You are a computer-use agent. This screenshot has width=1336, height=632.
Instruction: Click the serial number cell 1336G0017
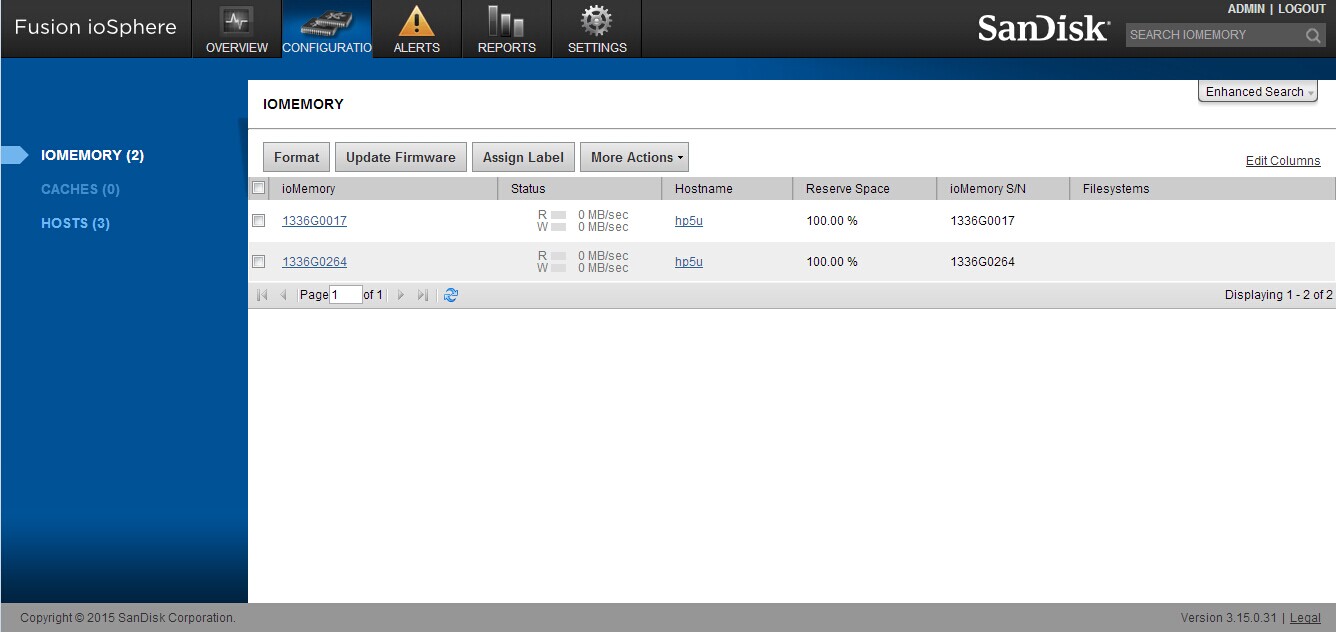coord(982,221)
